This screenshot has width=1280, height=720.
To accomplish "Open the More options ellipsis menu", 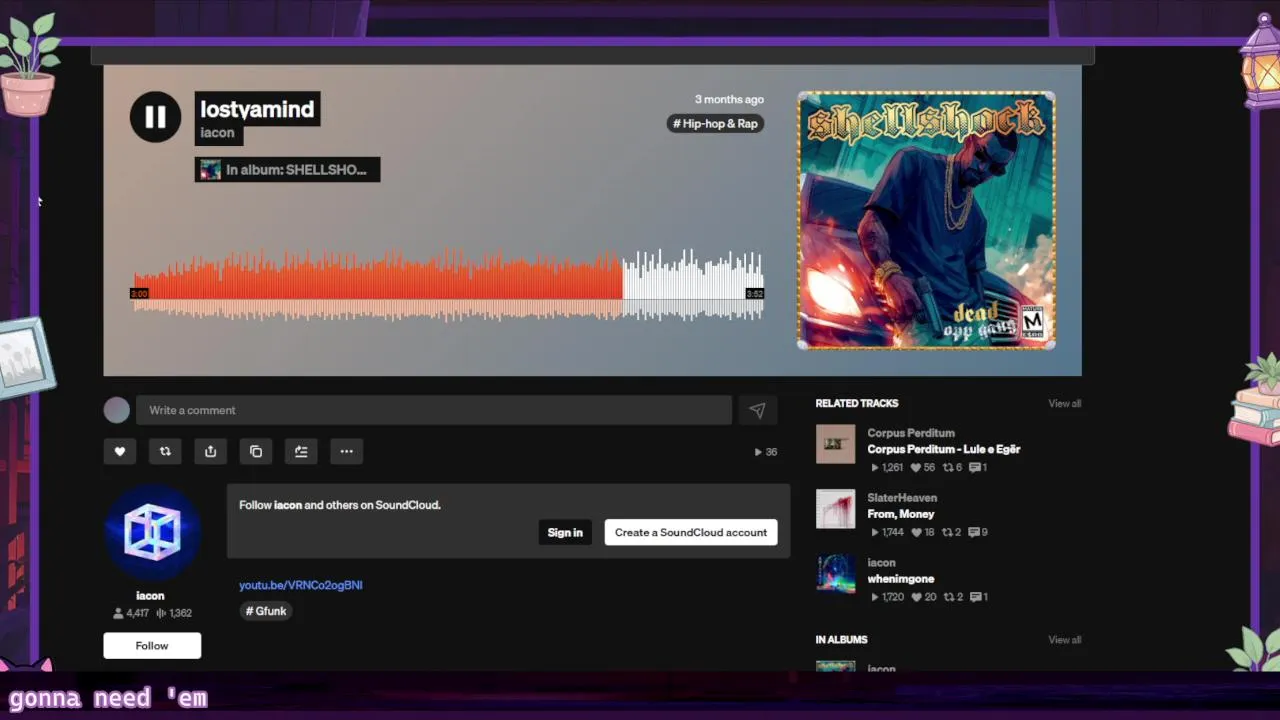I will (x=346, y=451).
